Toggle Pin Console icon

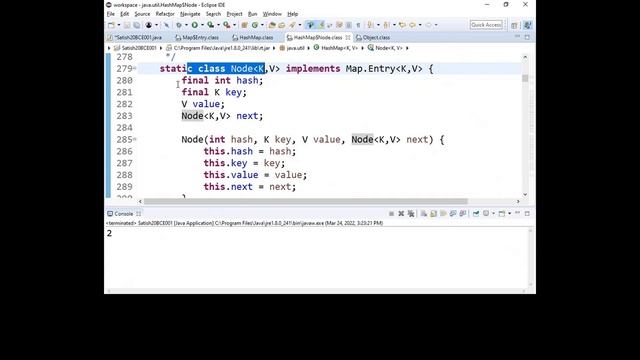476,213
